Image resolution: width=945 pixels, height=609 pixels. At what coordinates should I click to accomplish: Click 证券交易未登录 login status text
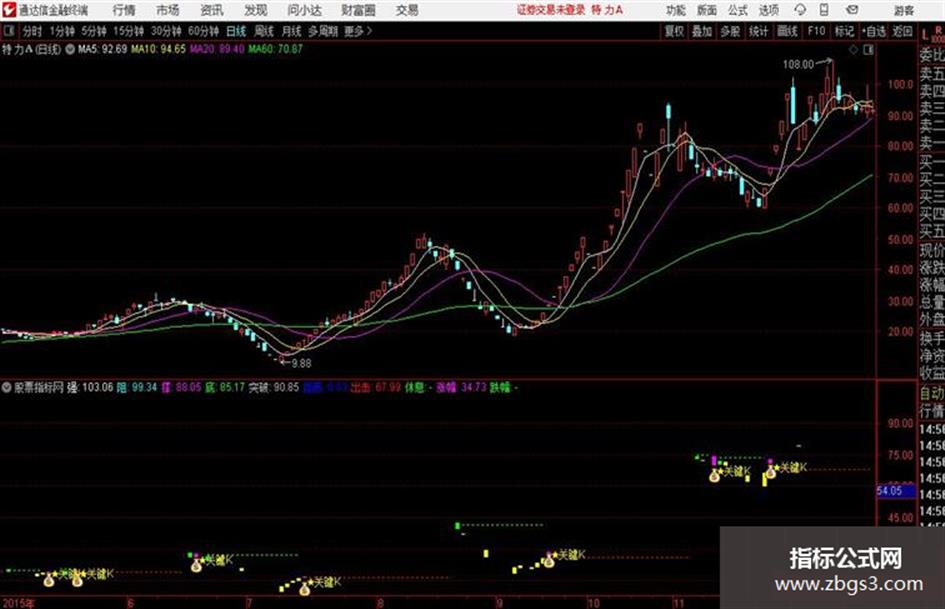(551, 10)
